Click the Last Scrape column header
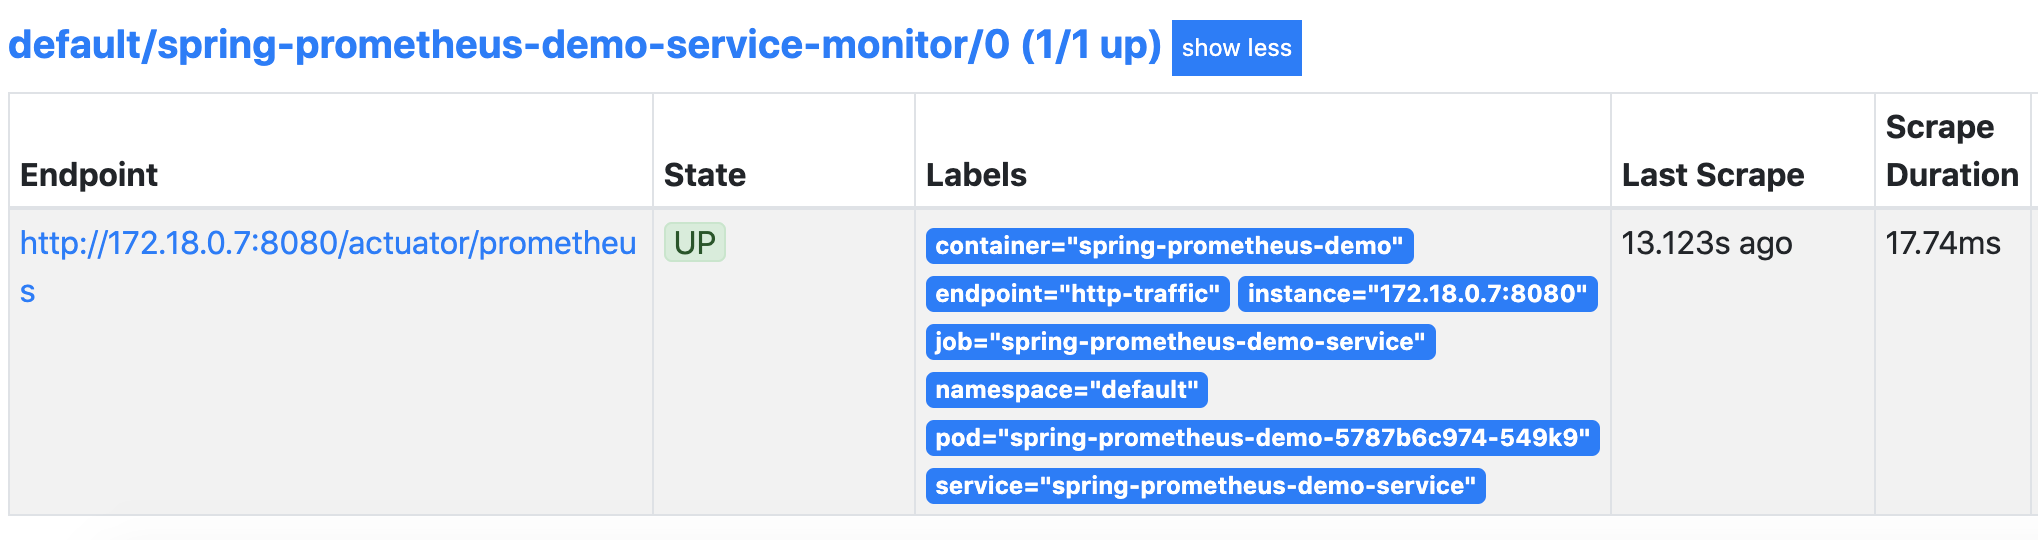 coord(1713,175)
